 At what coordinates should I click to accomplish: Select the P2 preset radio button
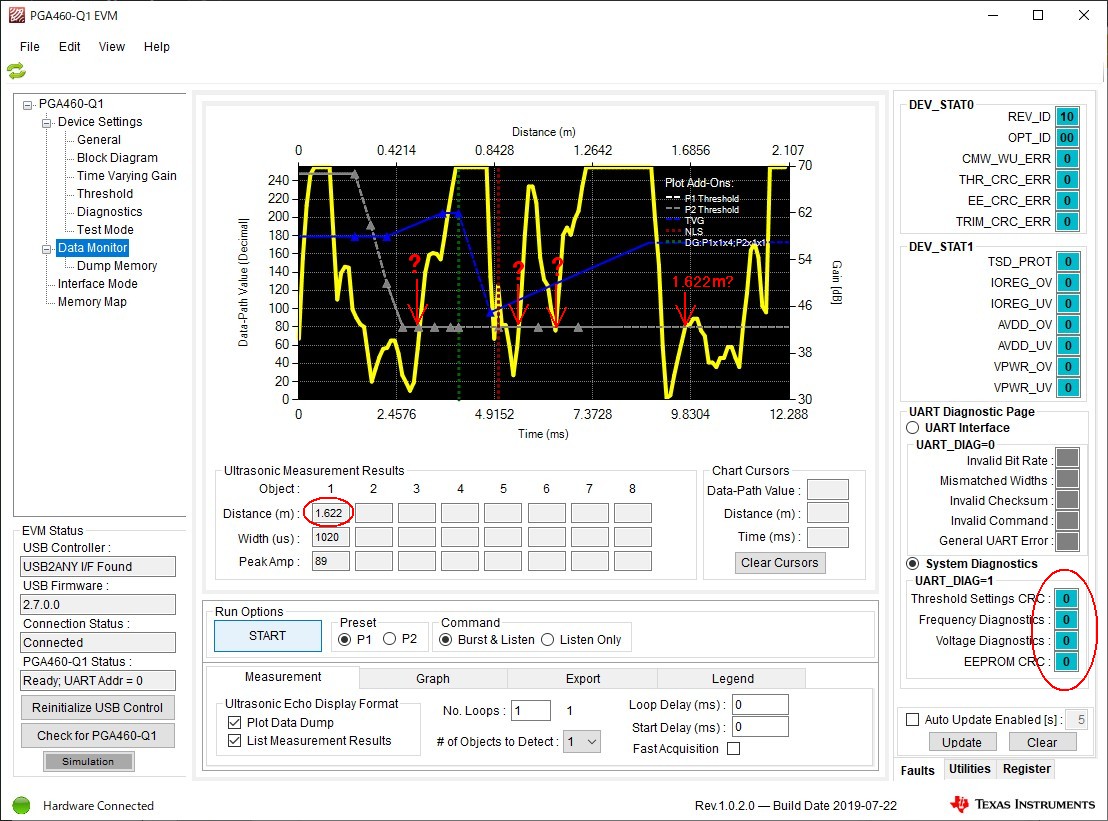389,639
